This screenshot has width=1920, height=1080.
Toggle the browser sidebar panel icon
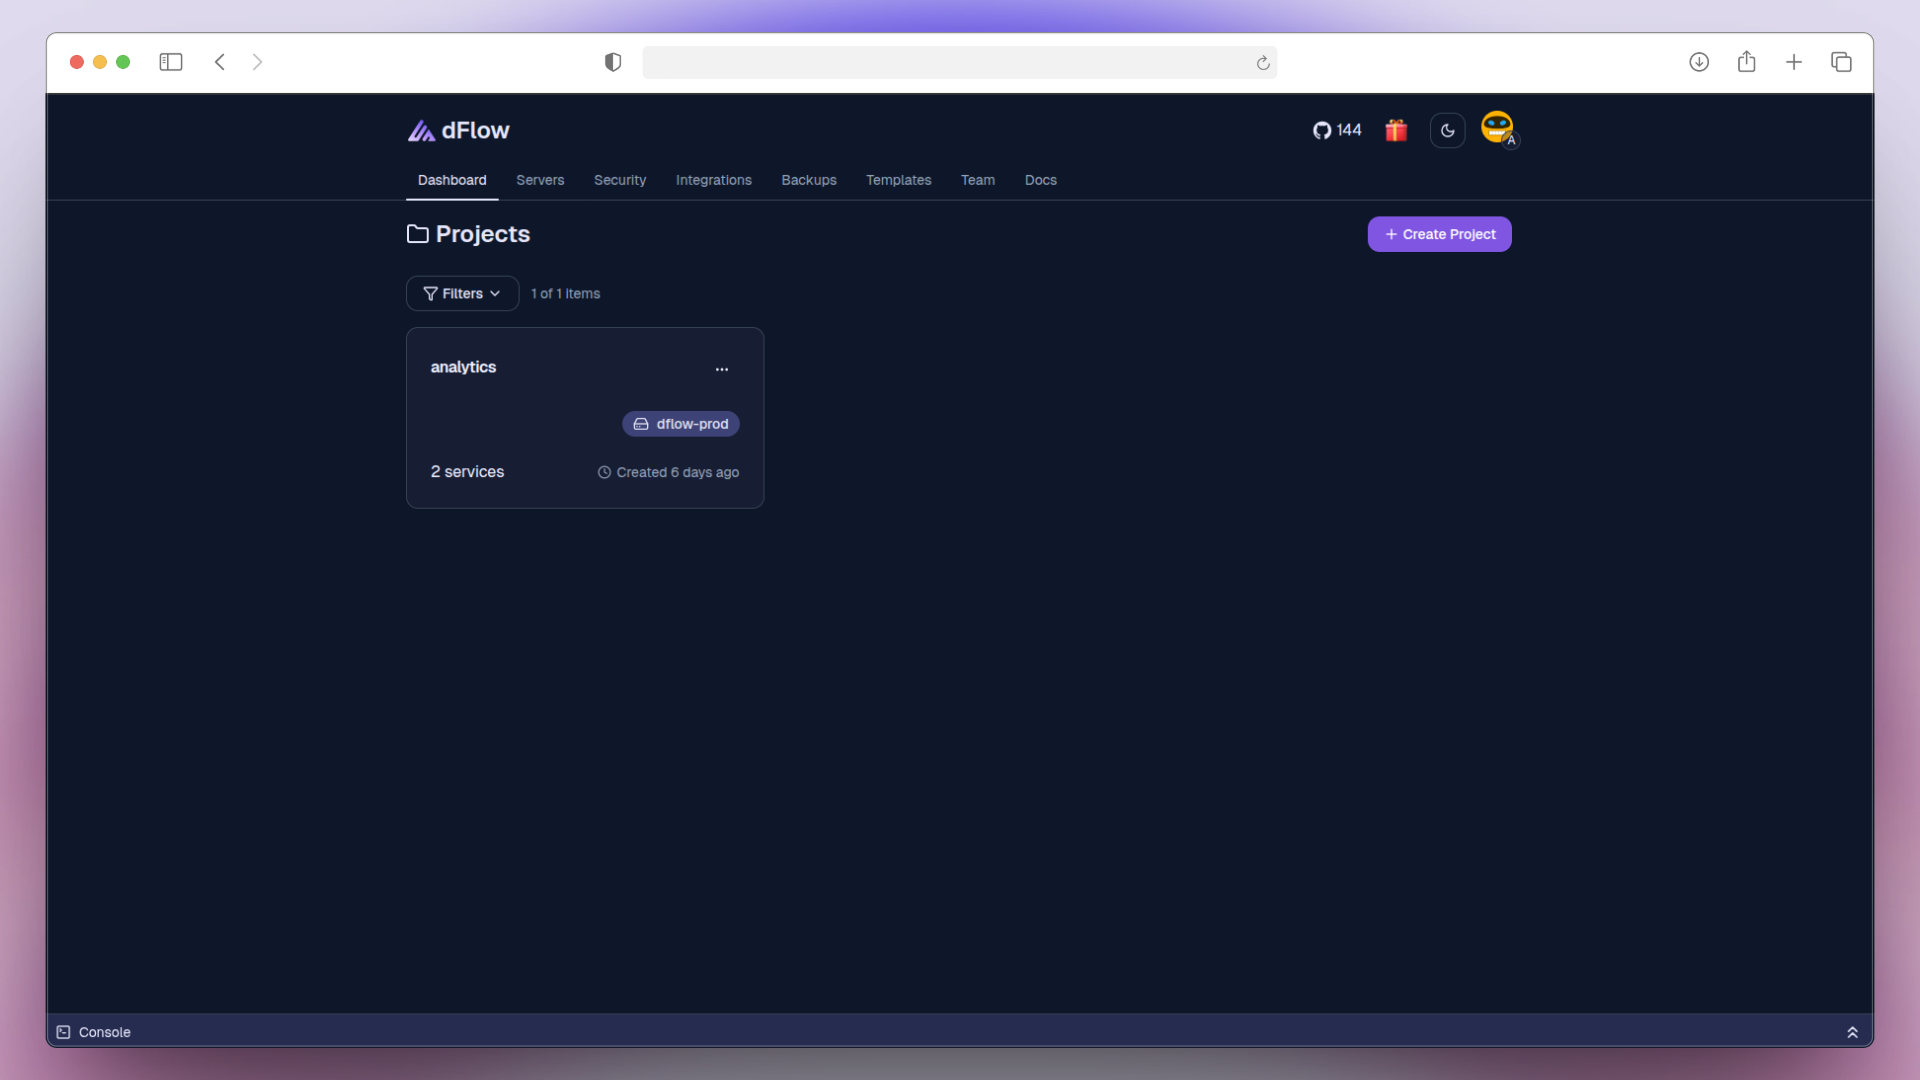click(171, 62)
